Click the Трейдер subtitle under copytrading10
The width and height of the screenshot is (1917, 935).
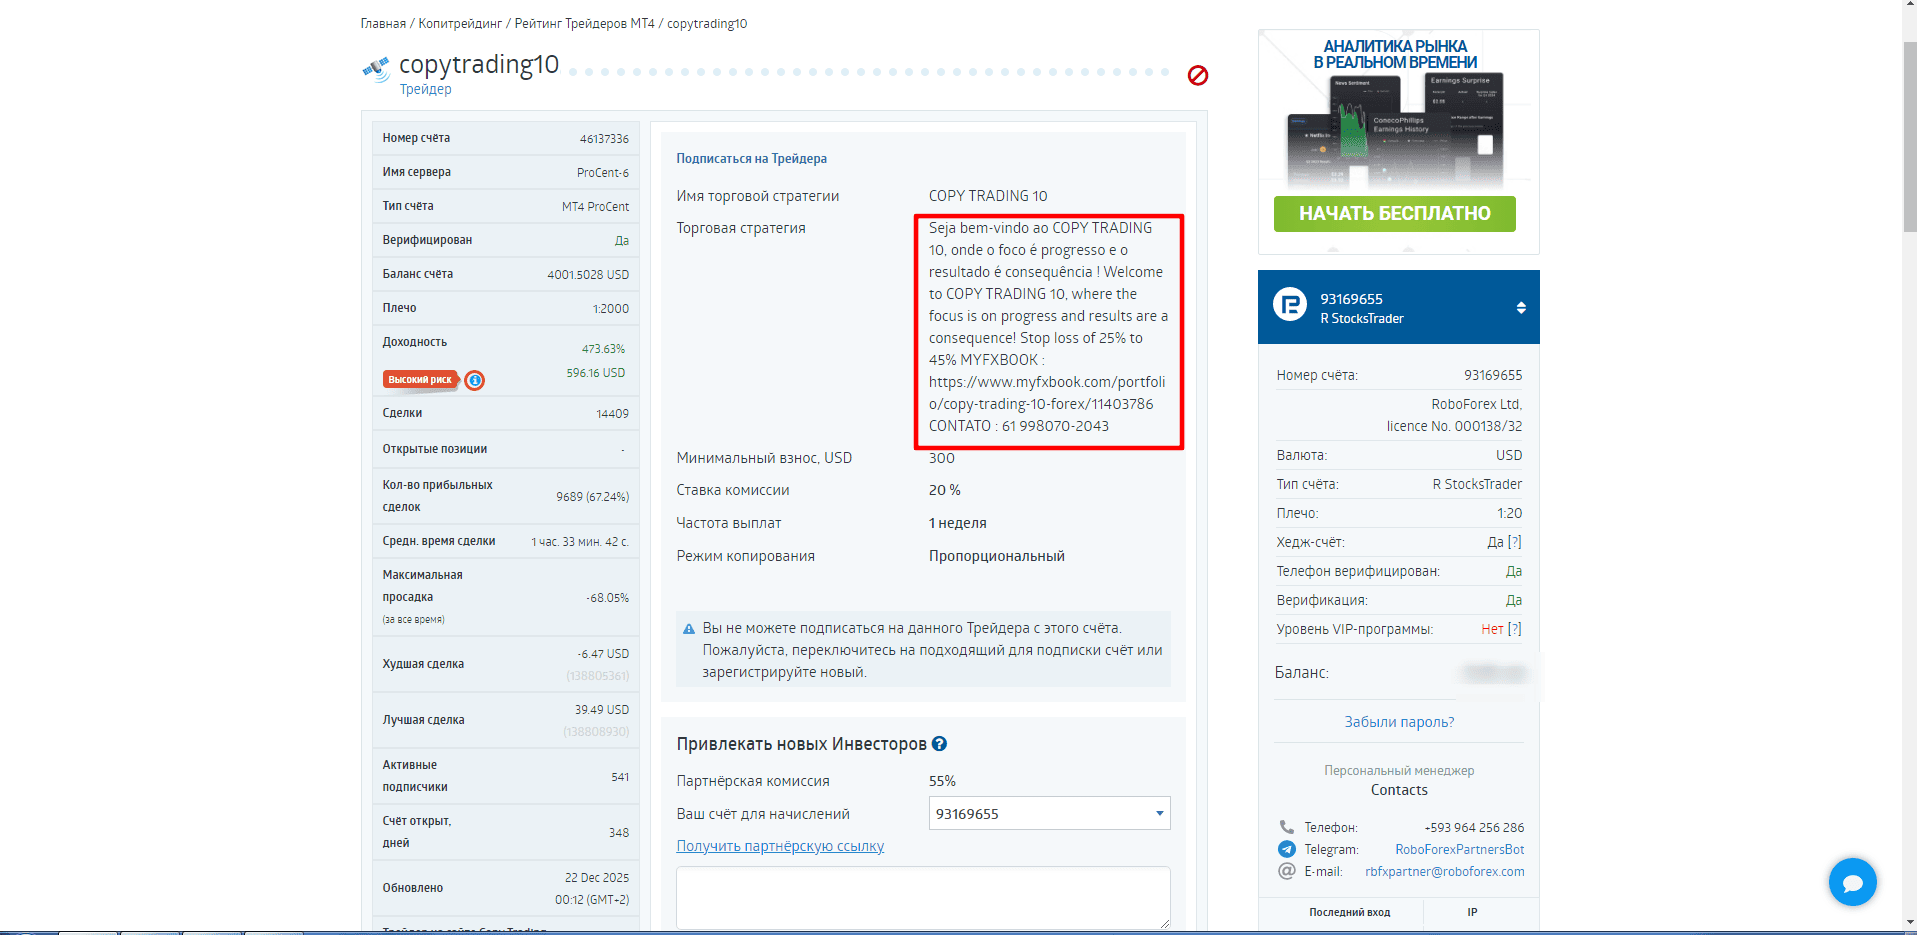coord(425,89)
